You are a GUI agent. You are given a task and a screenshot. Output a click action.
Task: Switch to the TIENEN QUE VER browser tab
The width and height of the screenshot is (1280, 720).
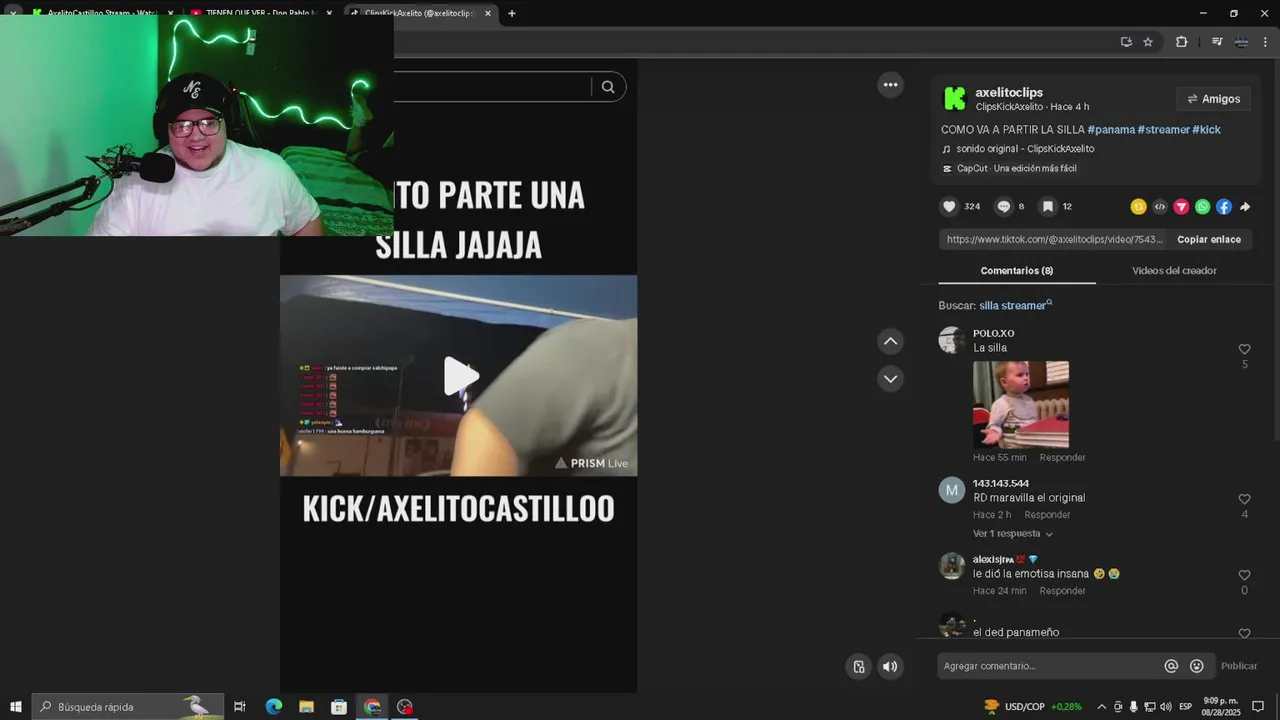tap(263, 13)
